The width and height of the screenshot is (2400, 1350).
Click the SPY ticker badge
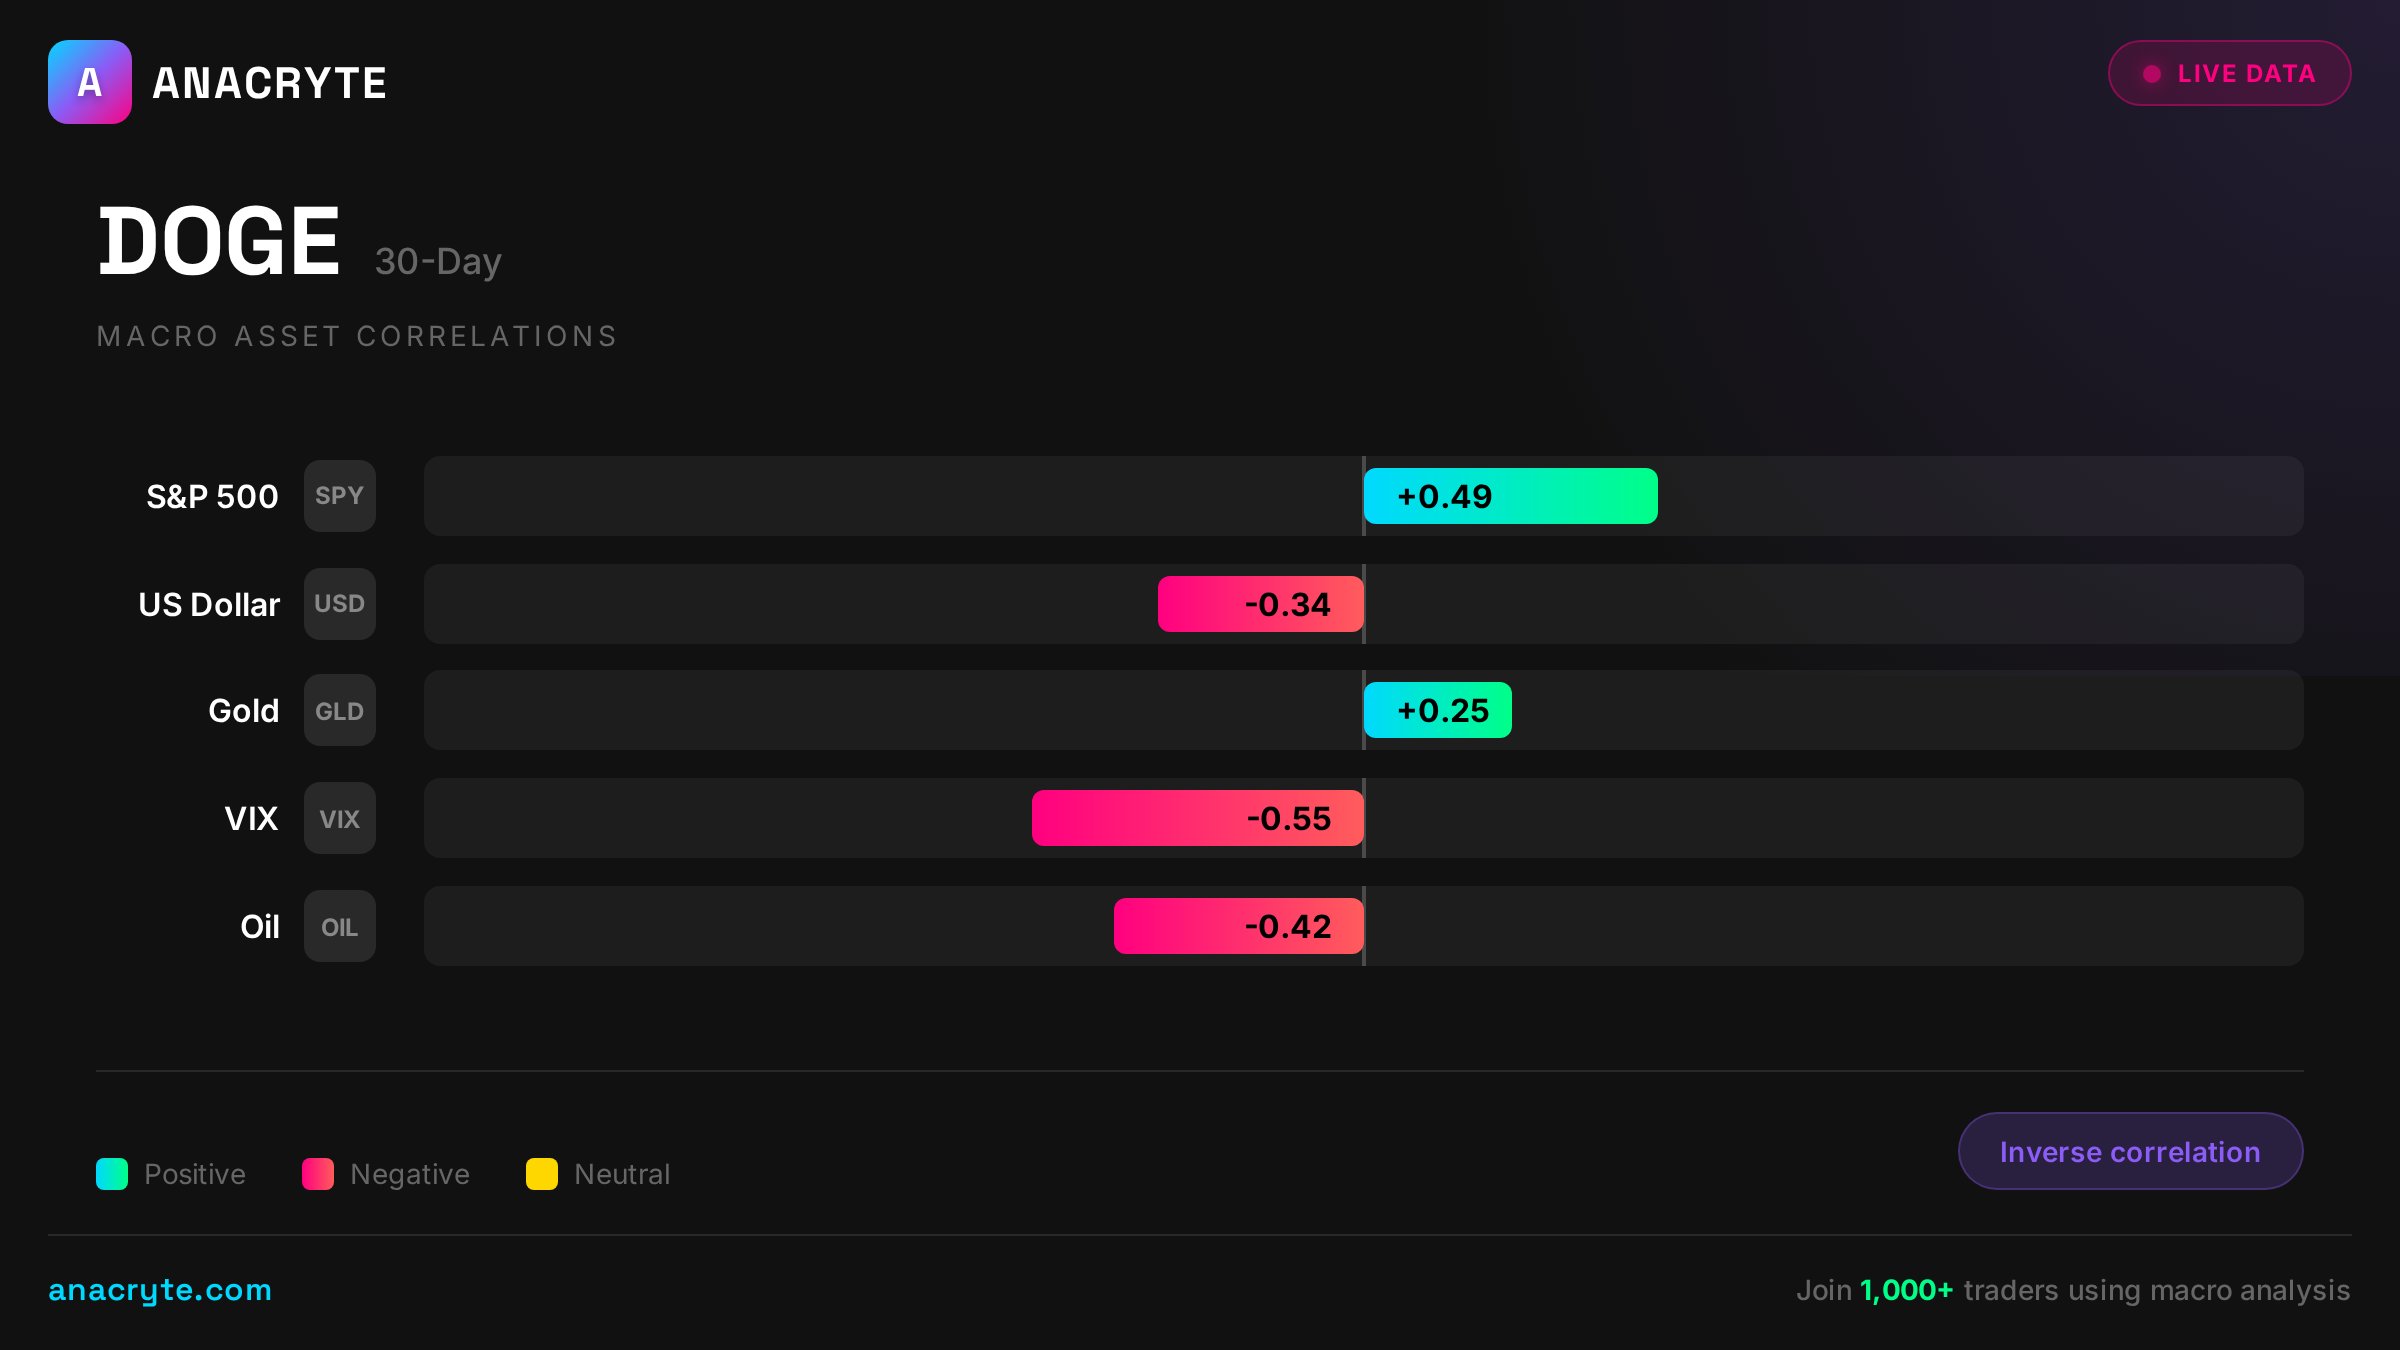click(x=339, y=496)
